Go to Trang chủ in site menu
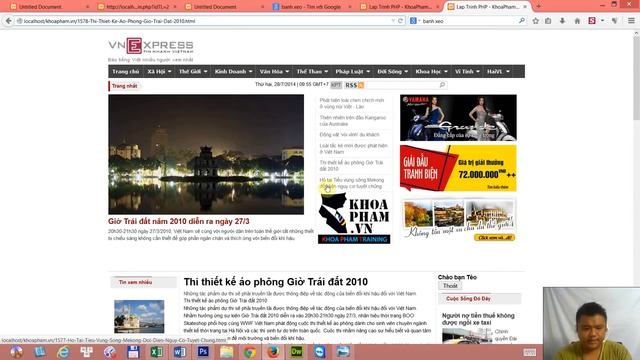640x360 pixels. [x=126, y=71]
